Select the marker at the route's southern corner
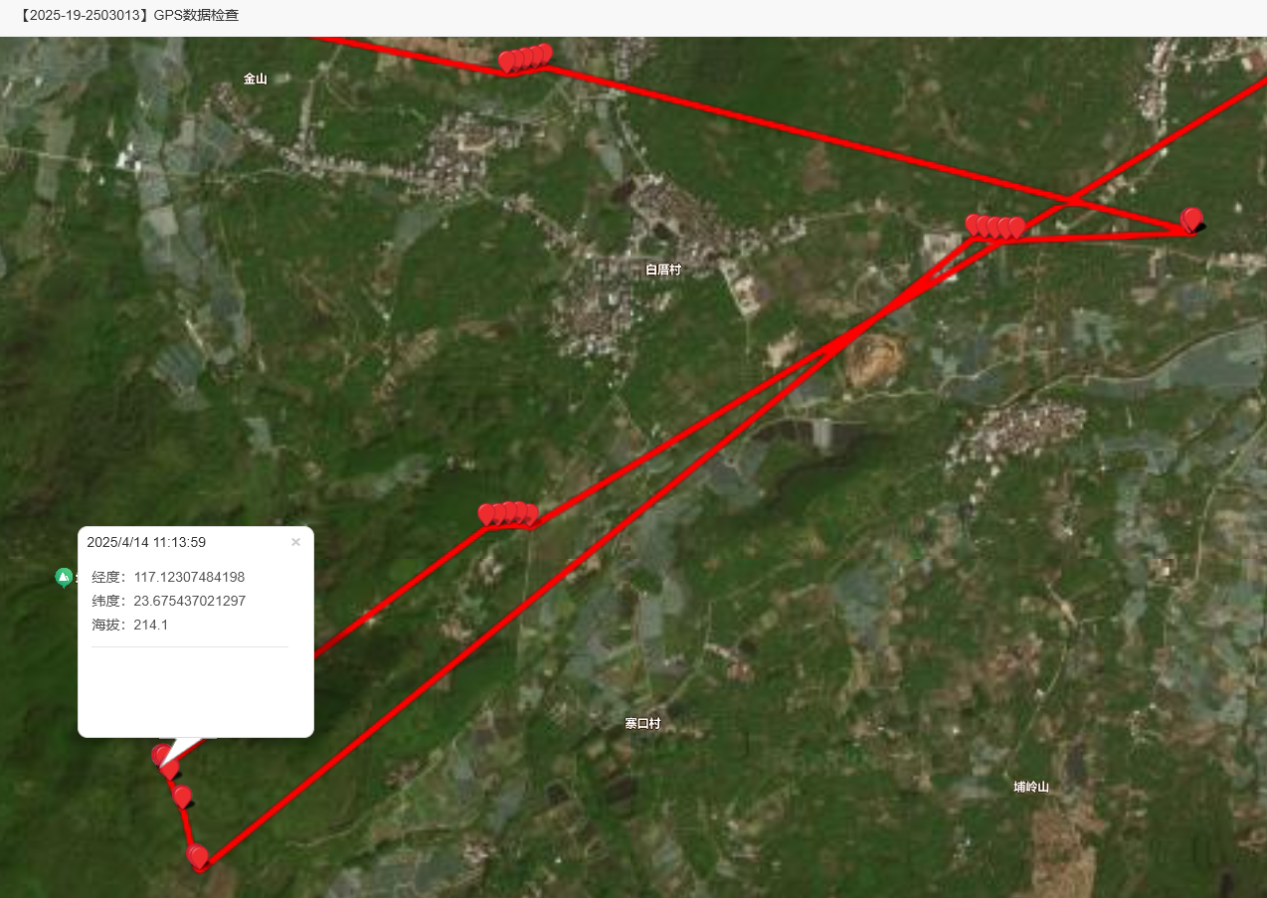Screen dimensions: 1267x898 click(198, 857)
